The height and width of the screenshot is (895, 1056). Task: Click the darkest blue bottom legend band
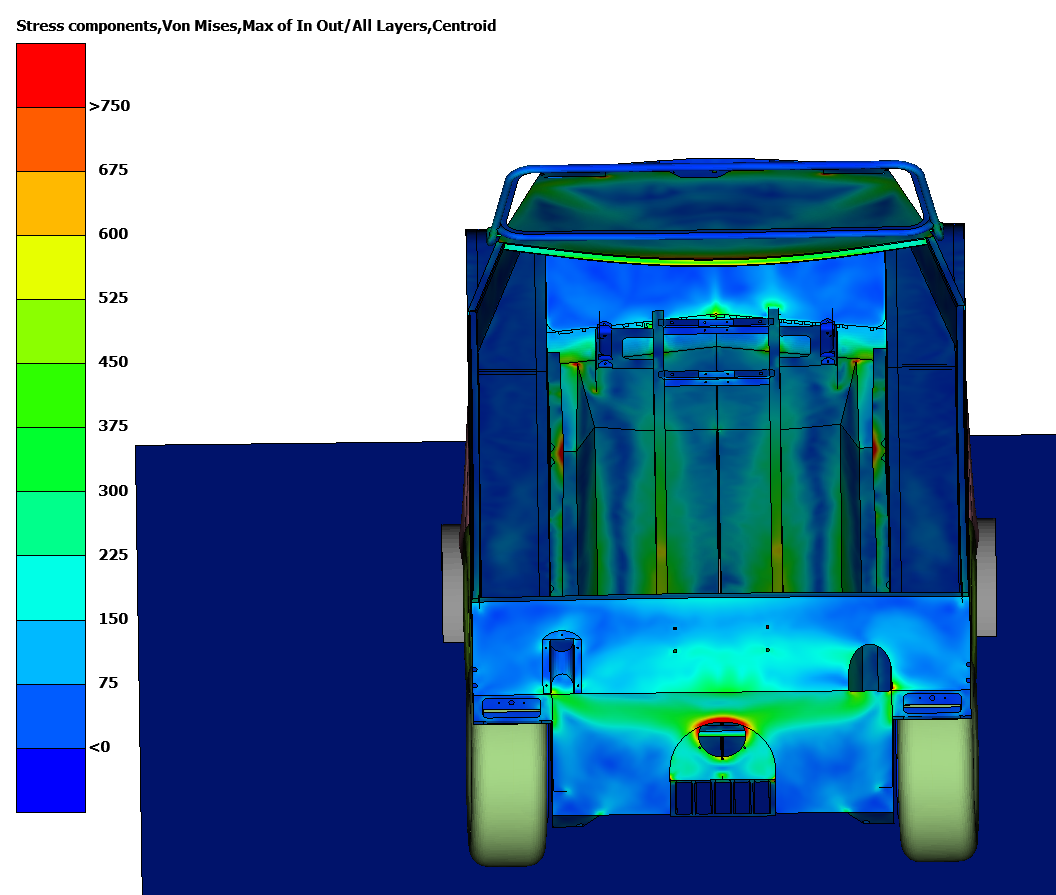(51, 780)
